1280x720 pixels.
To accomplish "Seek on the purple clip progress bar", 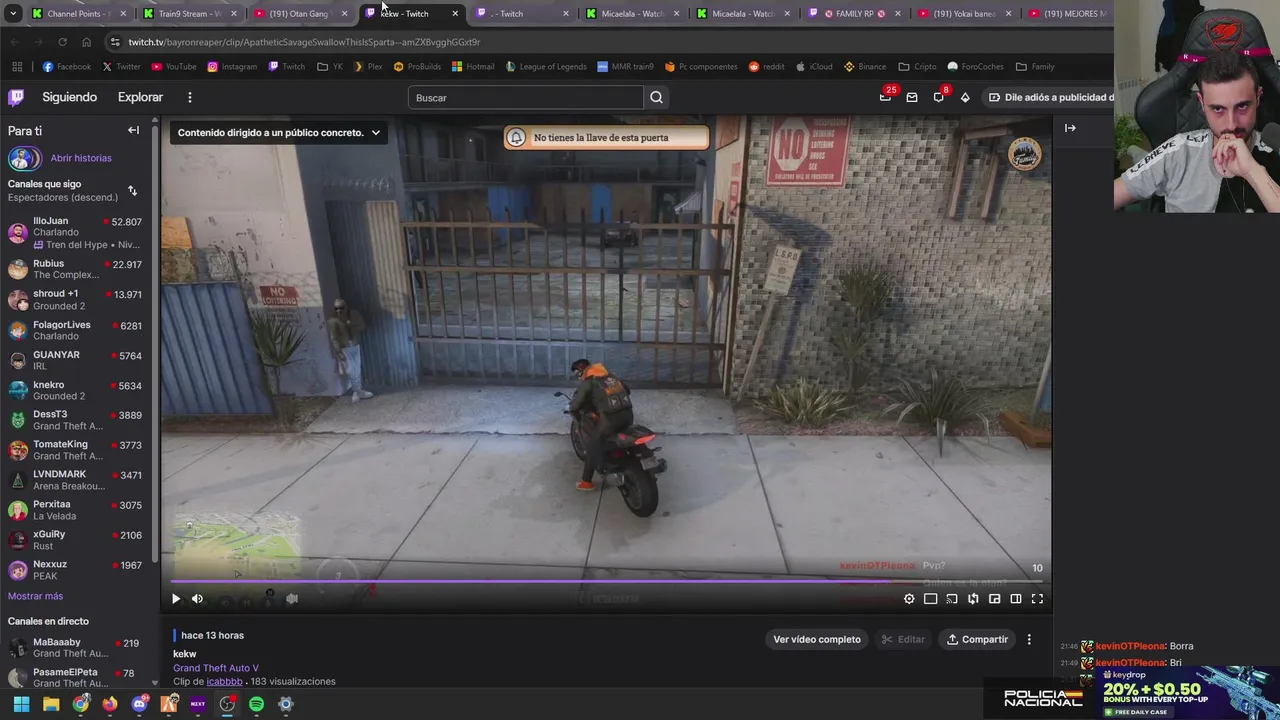I will click(605, 581).
